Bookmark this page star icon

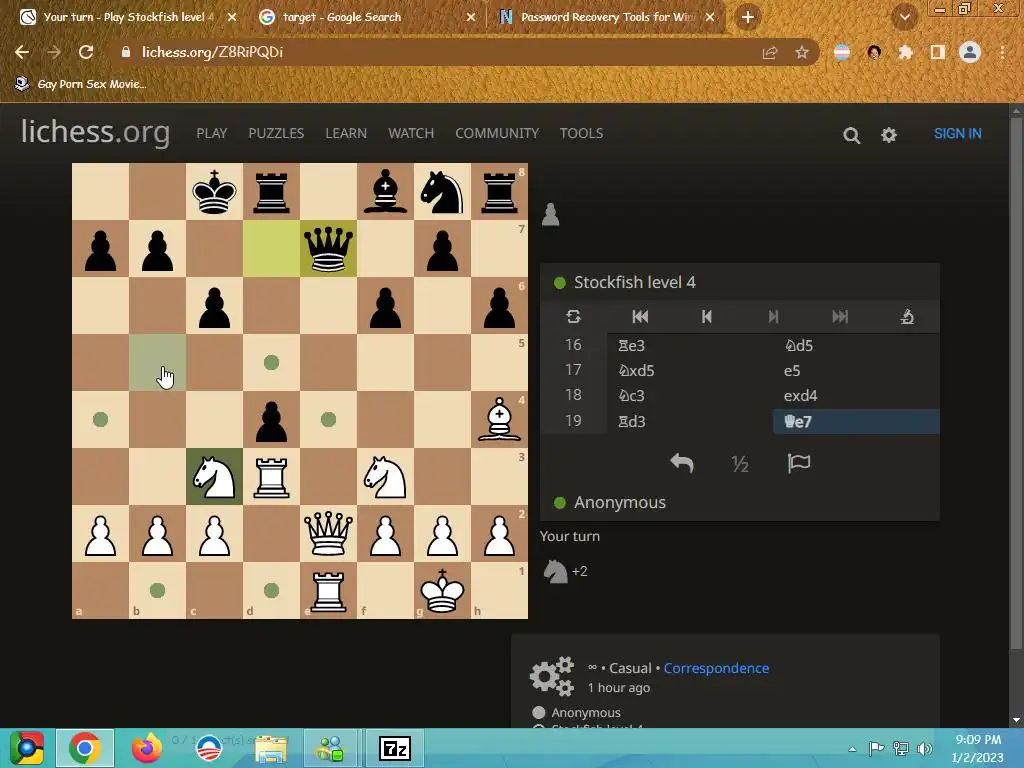802,52
